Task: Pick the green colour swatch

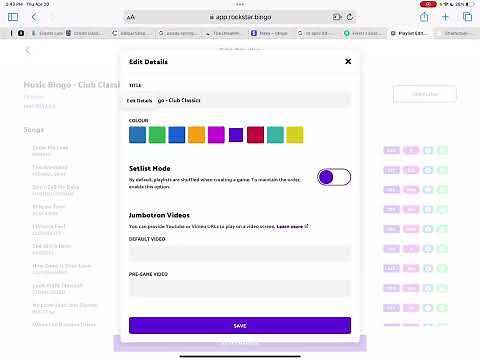Action: tap(157, 135)
